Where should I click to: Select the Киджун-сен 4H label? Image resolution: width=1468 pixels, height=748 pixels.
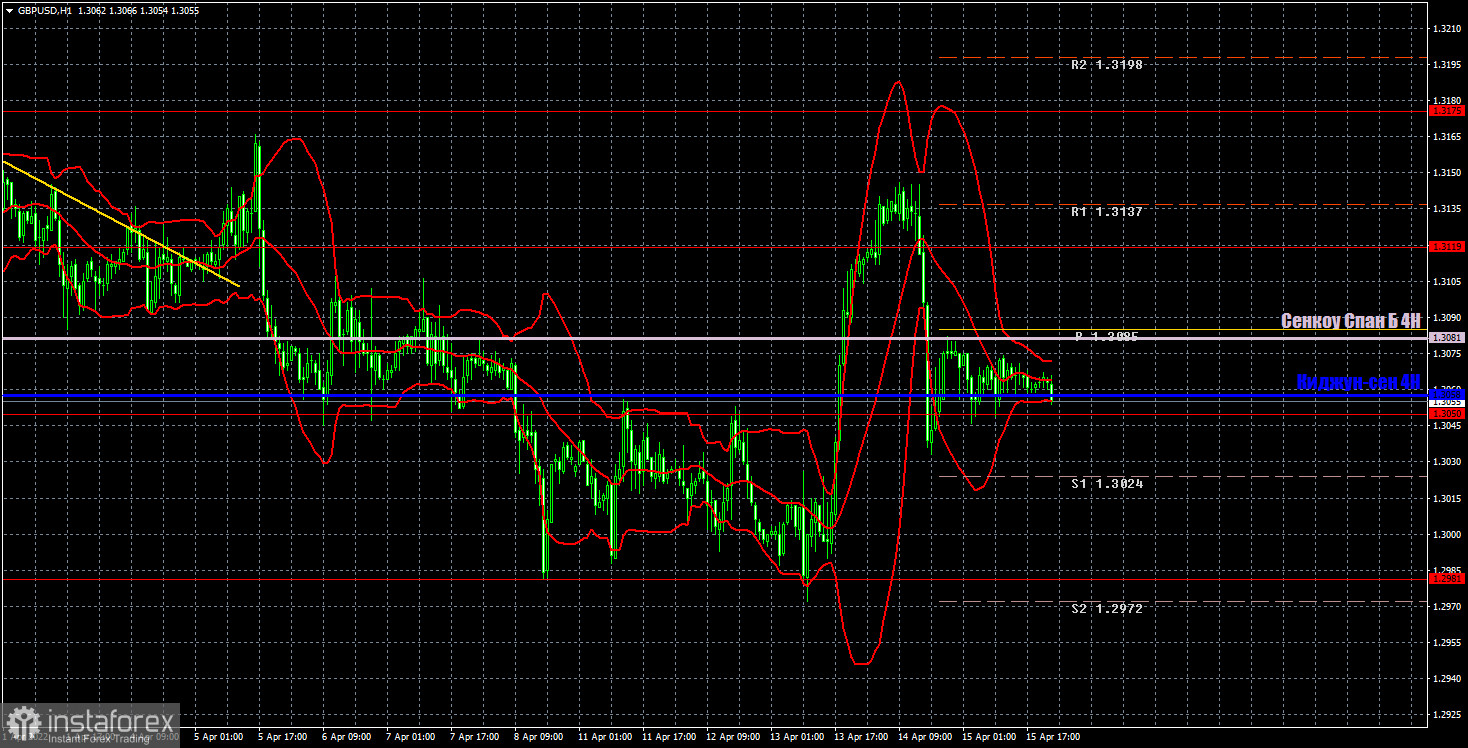(1358, 382)
